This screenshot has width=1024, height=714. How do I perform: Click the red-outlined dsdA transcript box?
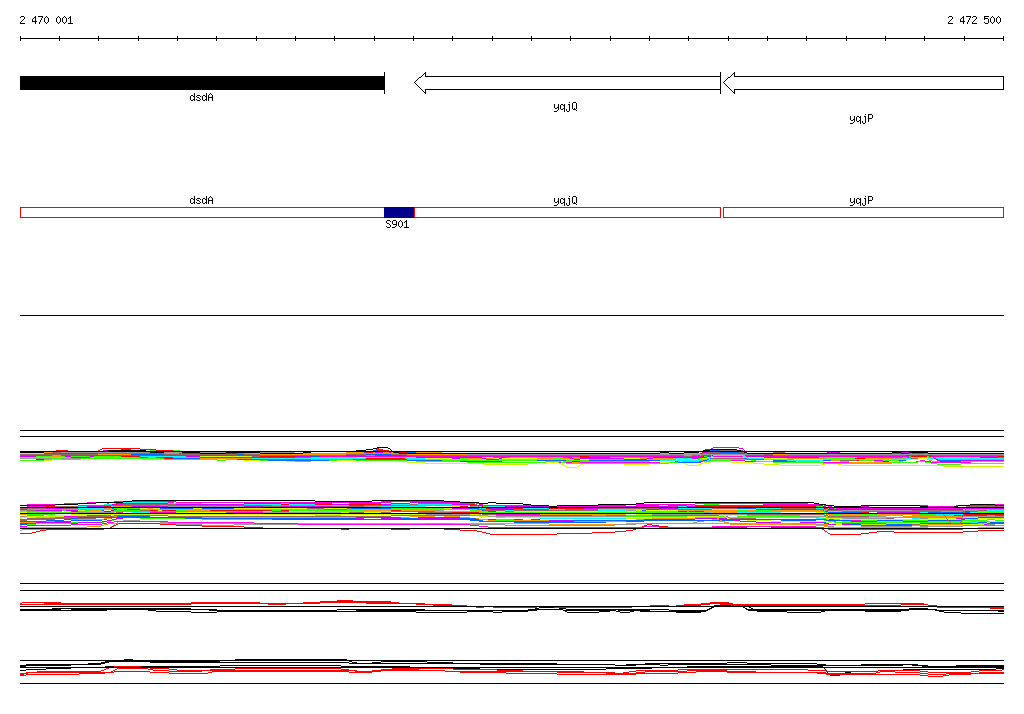click(202, 212)
